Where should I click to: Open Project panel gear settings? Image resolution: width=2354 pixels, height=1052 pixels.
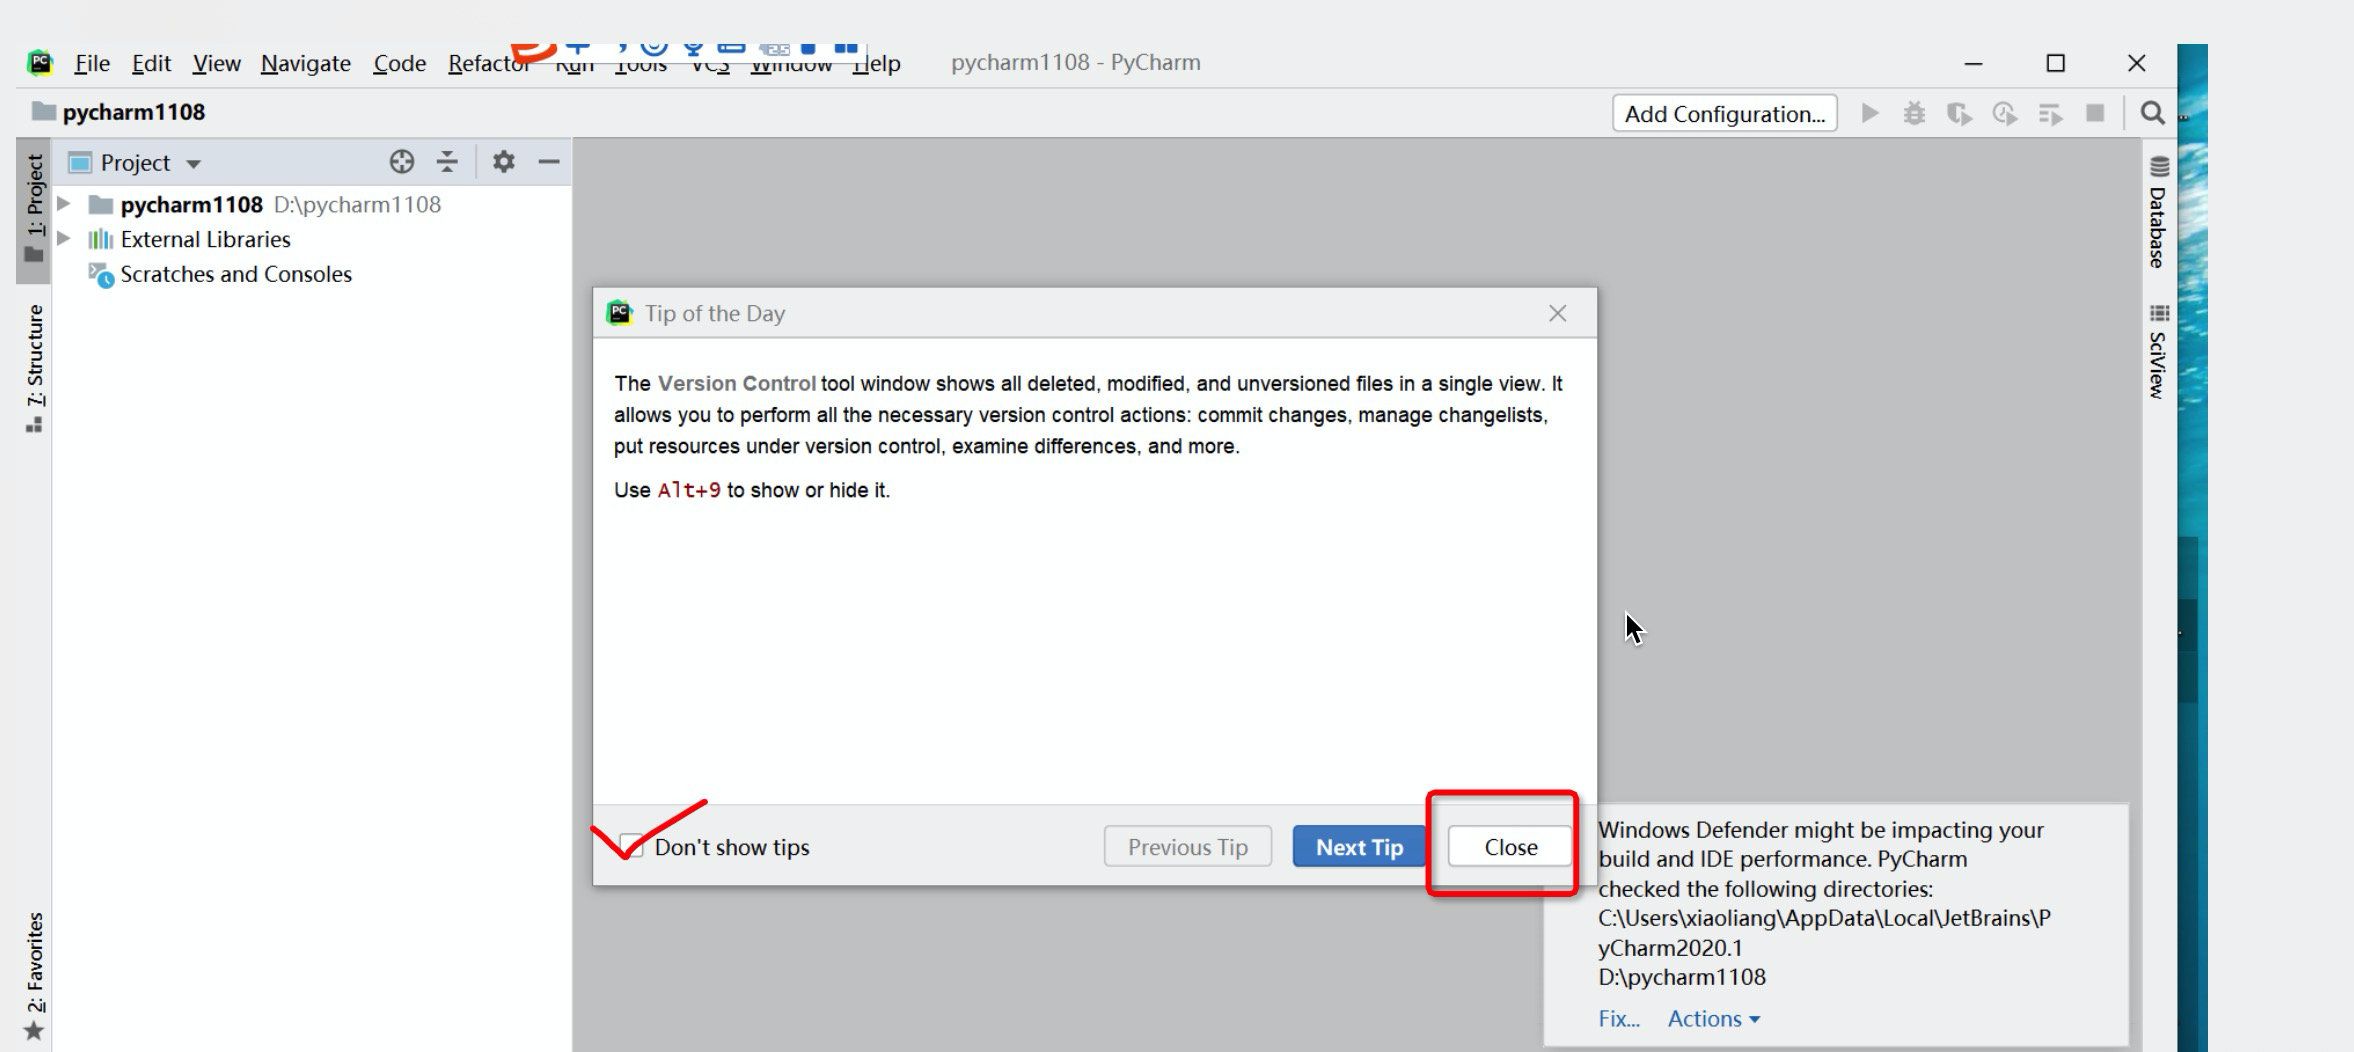(x=504, y=161)
